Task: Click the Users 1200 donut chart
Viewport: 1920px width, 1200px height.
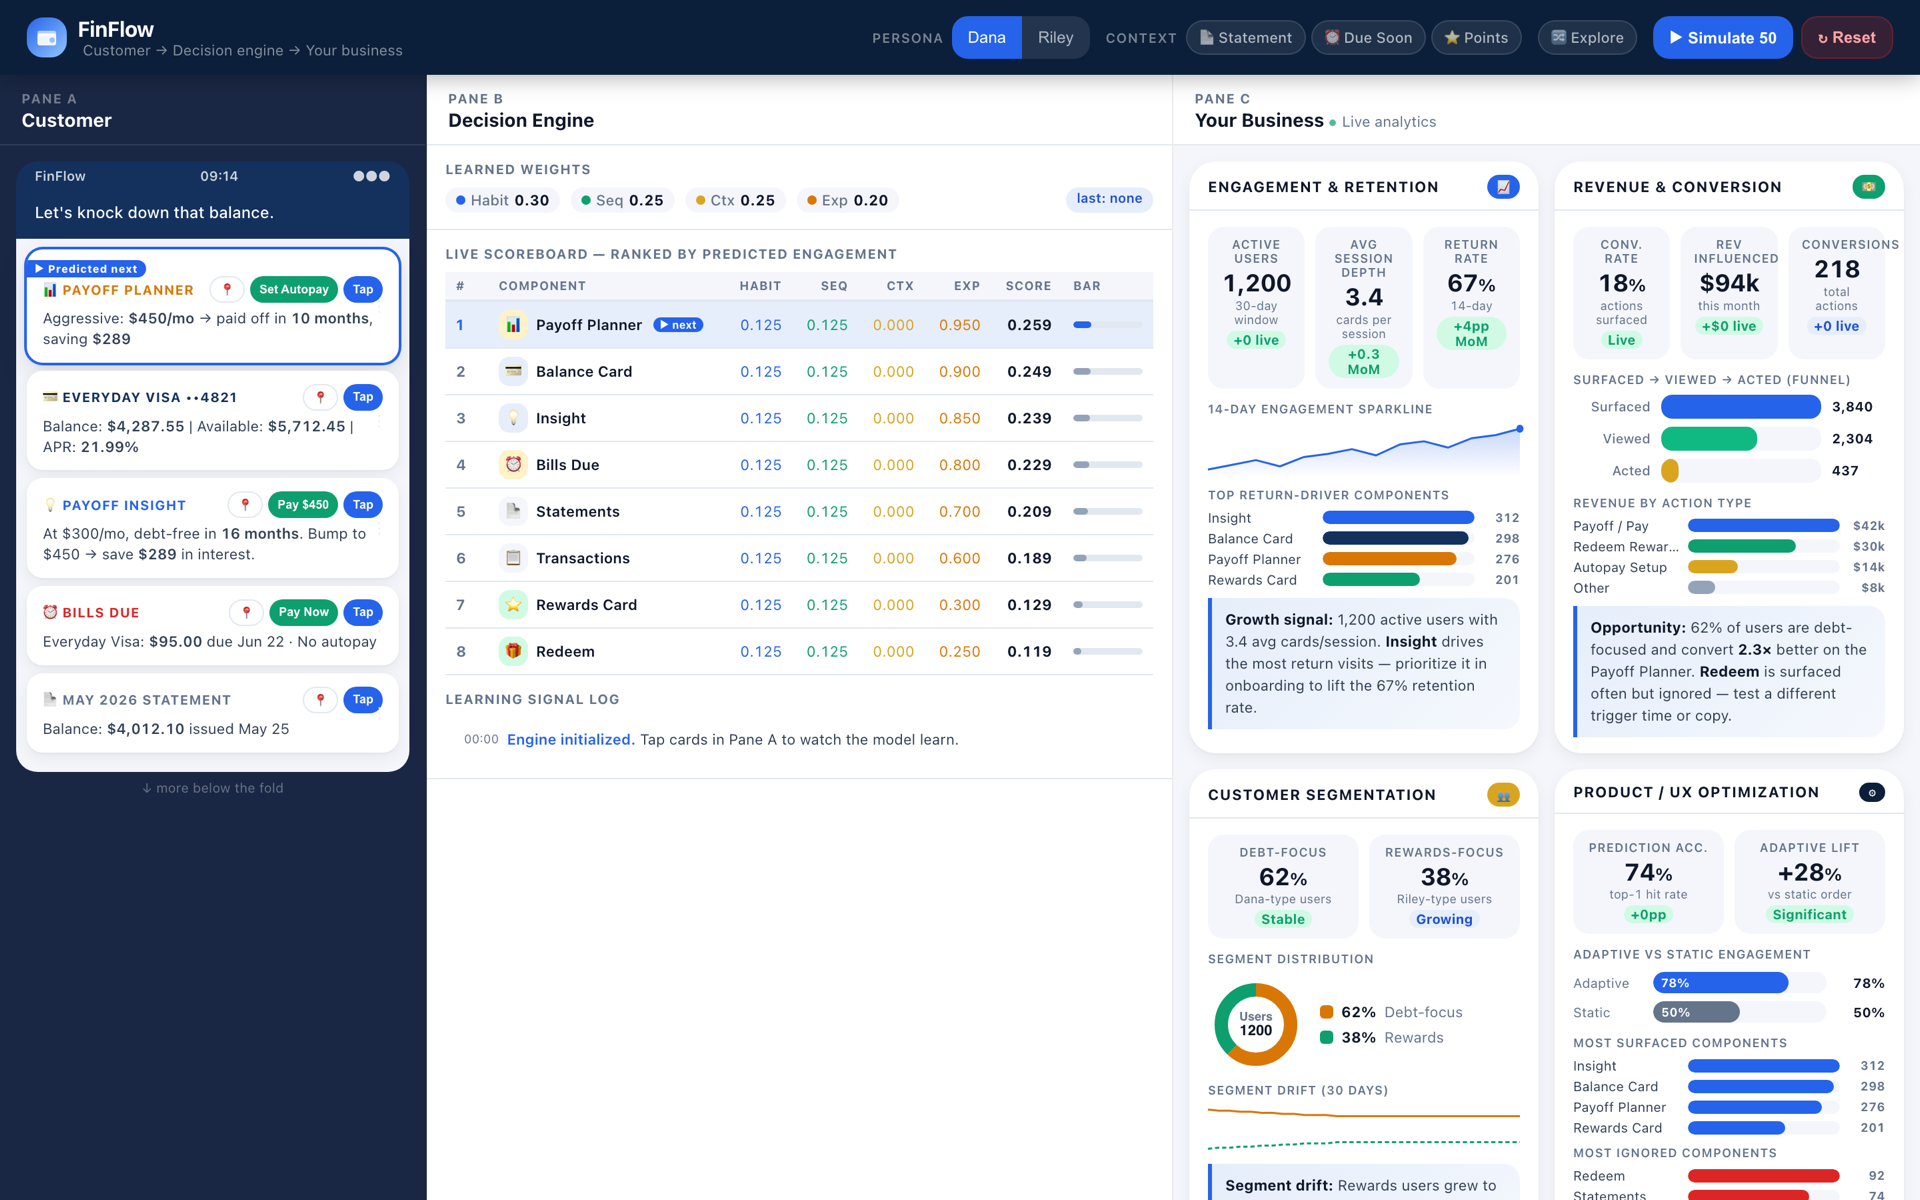Action: click(x=1255, y=1024)
